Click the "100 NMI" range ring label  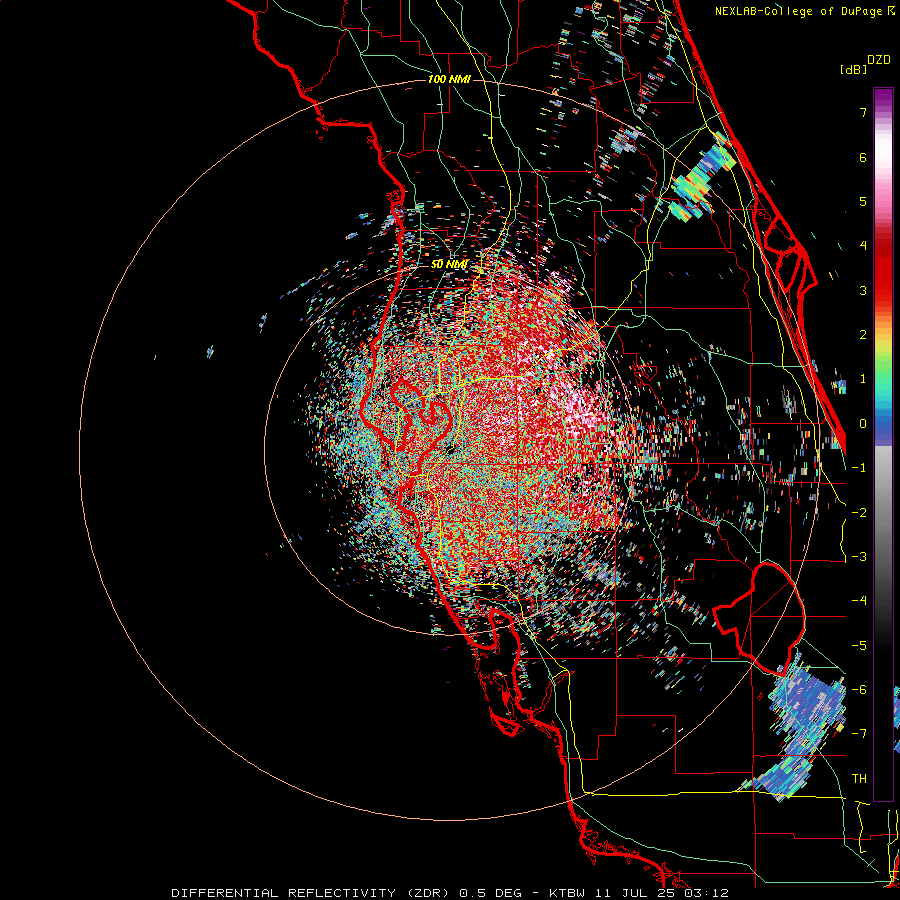449,79
